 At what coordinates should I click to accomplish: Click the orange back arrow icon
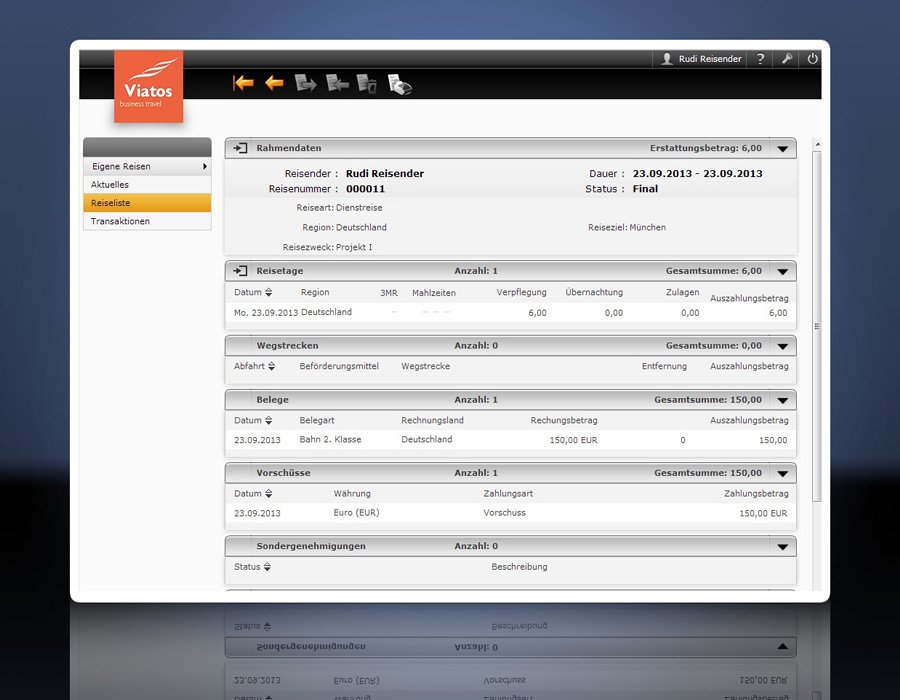[274, 83]
